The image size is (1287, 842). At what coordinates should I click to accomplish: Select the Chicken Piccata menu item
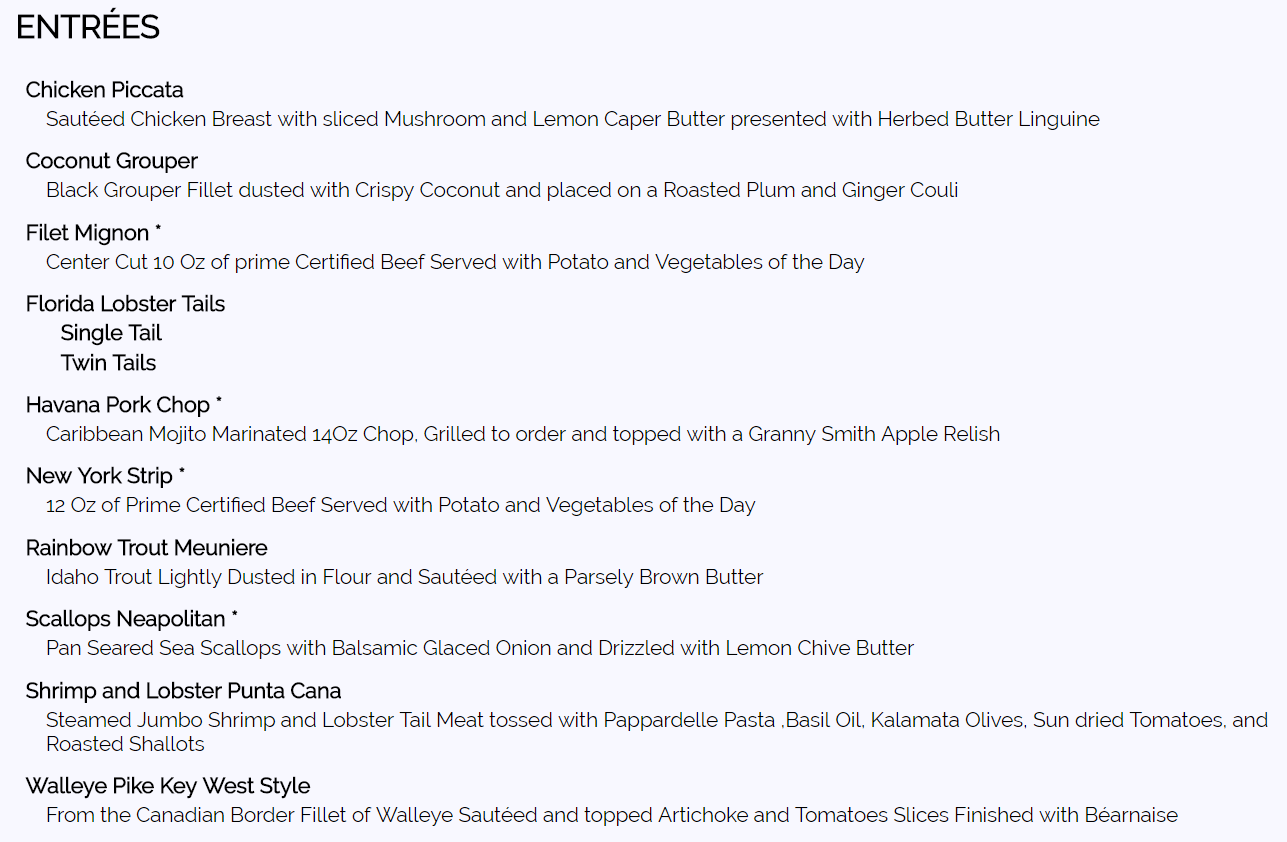pyautogui.click(x=105, y=90)
